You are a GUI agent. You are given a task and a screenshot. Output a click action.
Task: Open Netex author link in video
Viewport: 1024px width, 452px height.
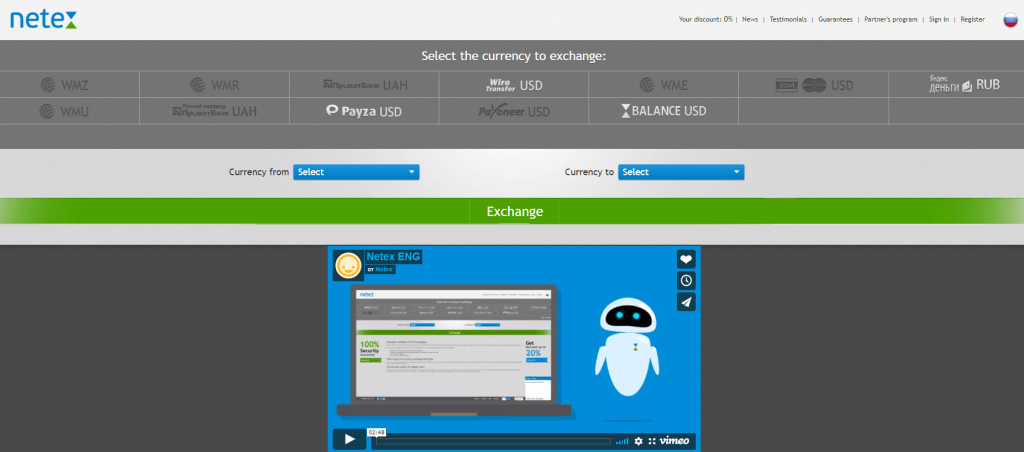pyautogui.click(x=385, y=269)
